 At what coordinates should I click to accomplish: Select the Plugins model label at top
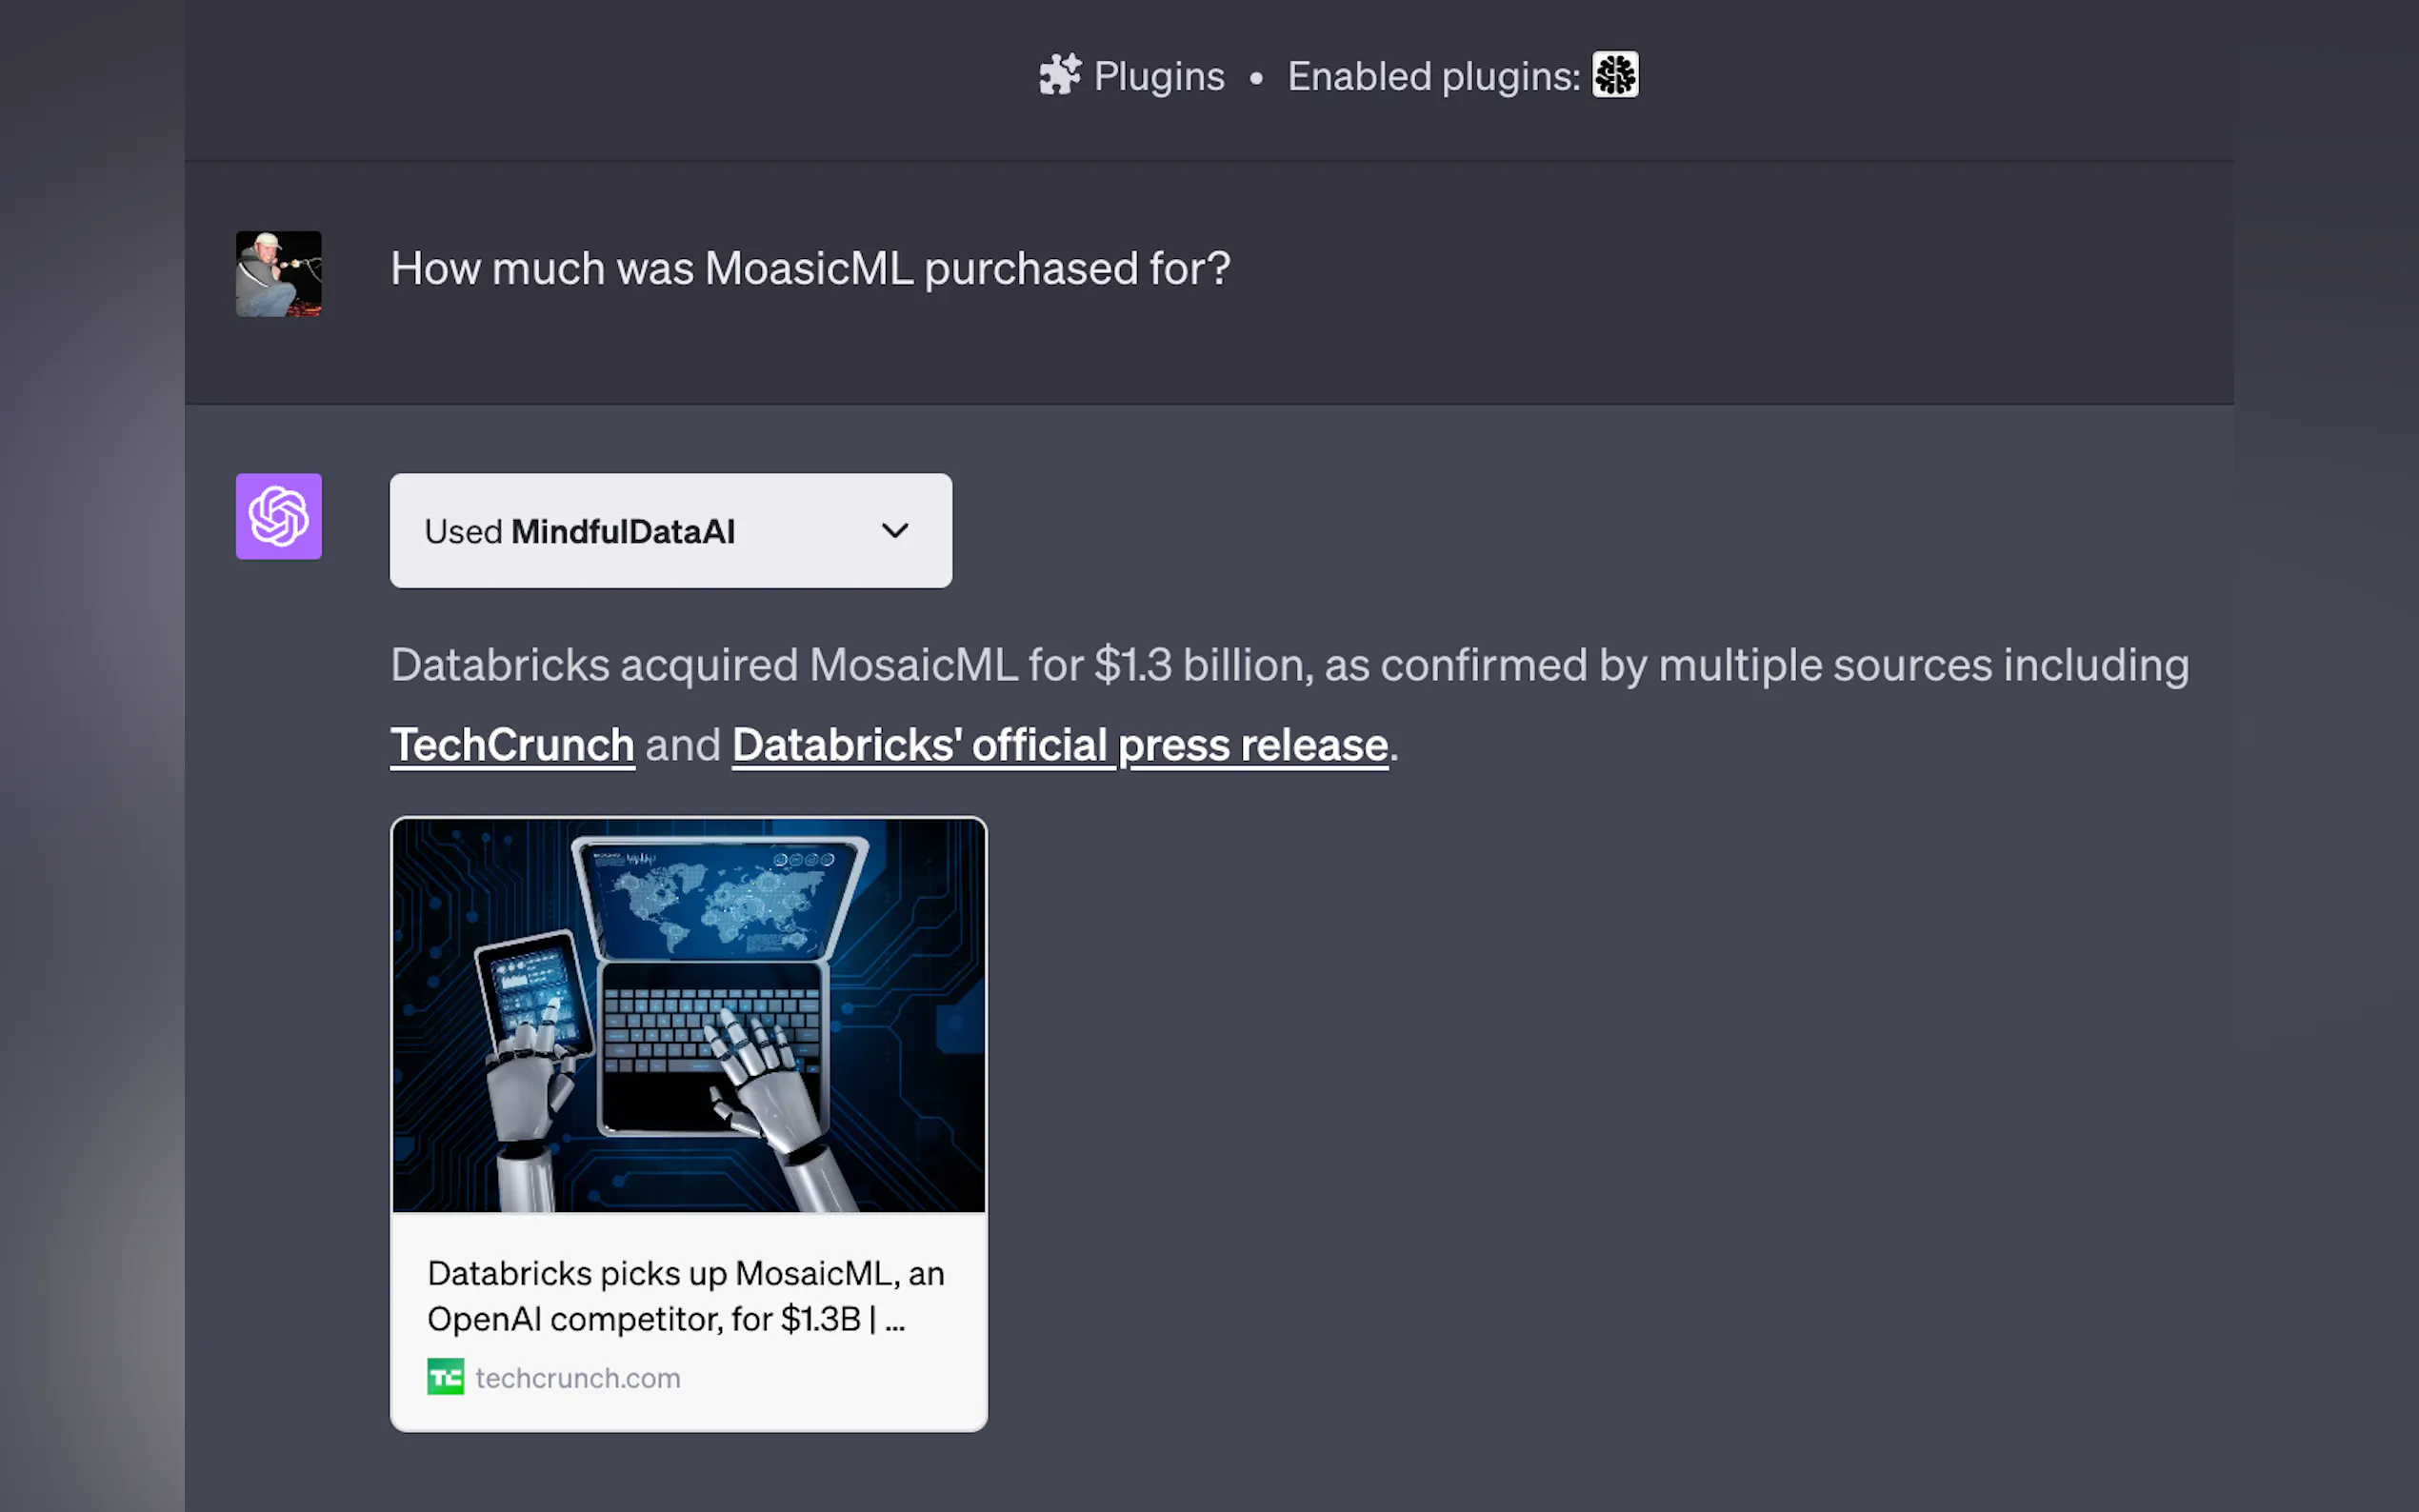(1158, 76)
